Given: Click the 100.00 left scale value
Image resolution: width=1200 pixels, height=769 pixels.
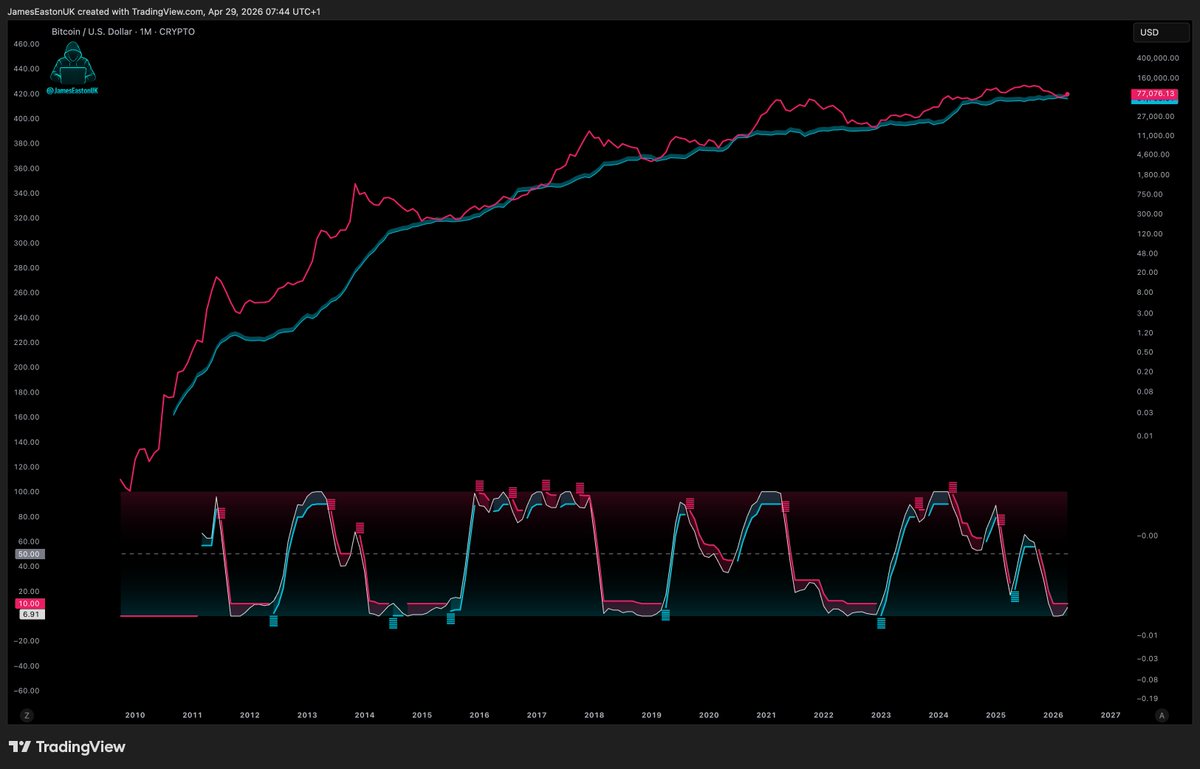Looking at the screenshot, I should (x=27, y=492).
